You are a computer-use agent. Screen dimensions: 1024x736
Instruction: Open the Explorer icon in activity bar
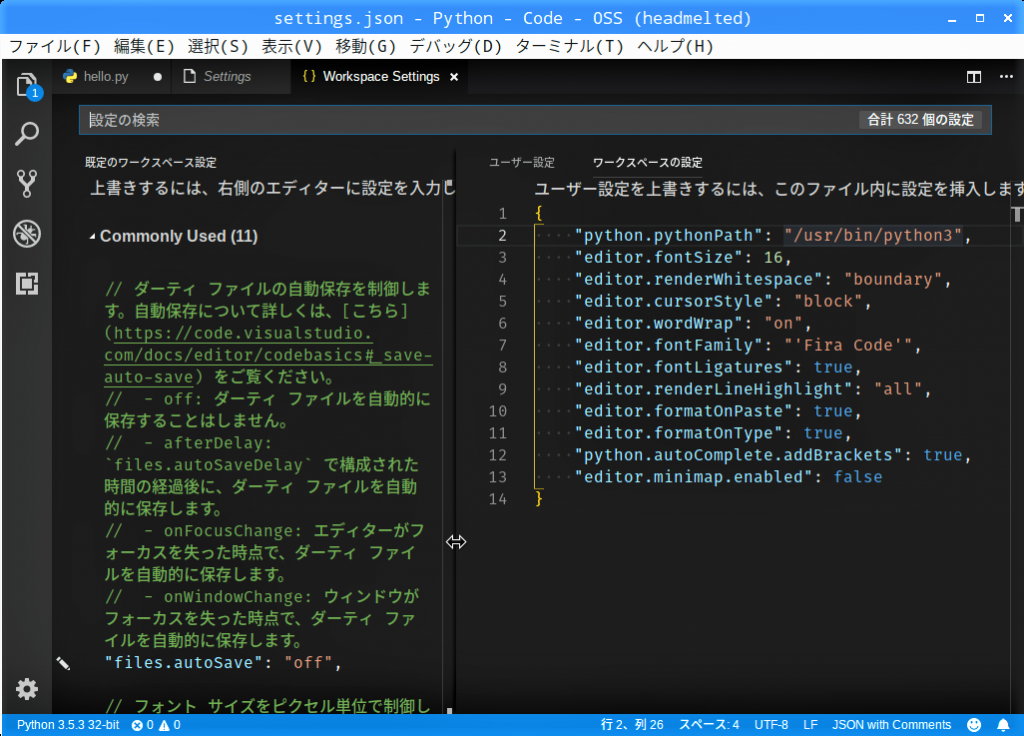tap(27, 85)
